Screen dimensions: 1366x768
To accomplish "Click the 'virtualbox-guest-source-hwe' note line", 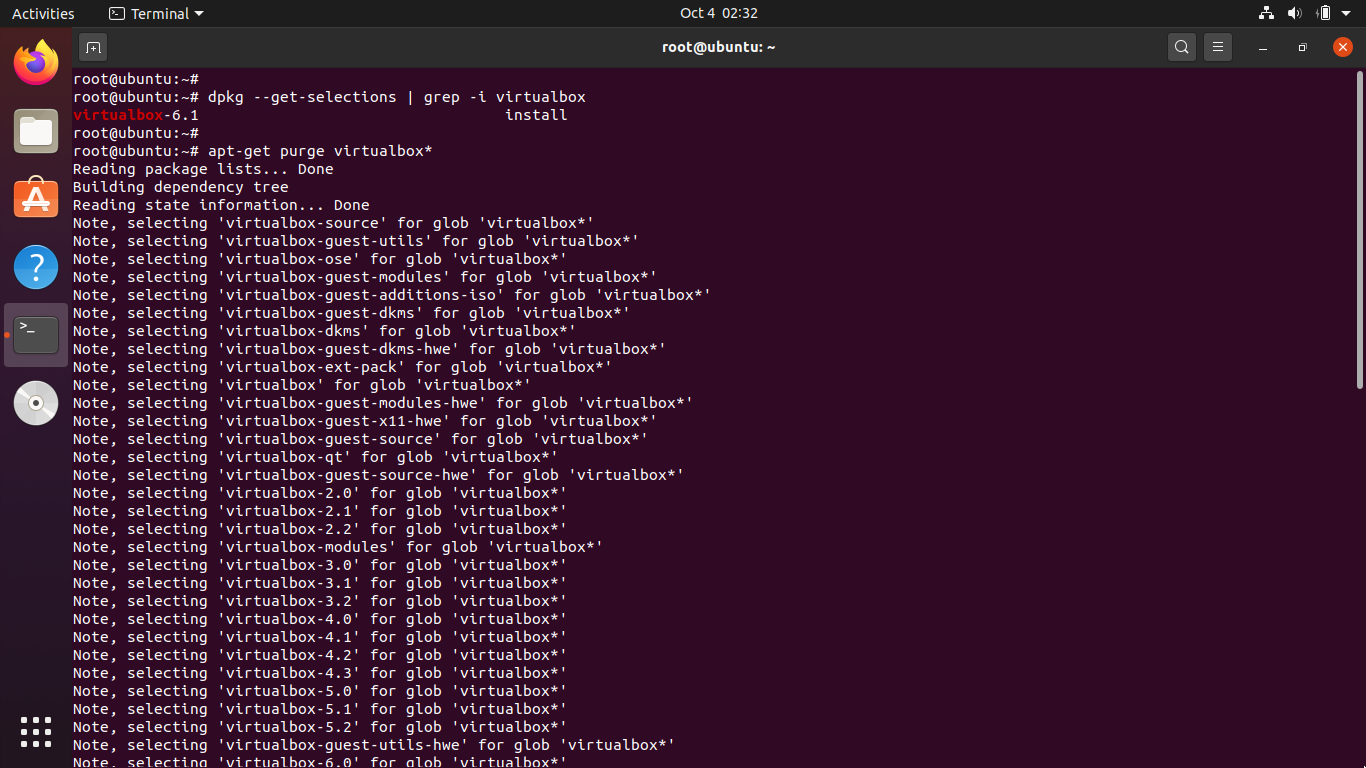I will click(x=379, y=475).
